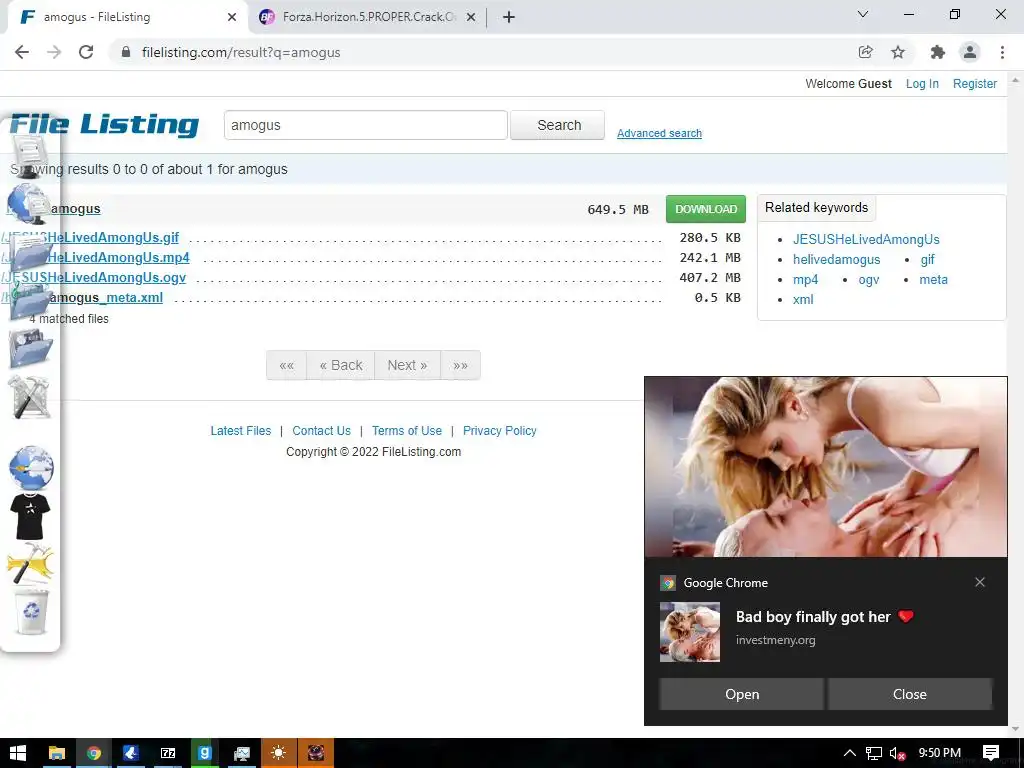Click the site padlock security icon
The width and height of the screenshot is (1024, 768).
tap(126, 52)
